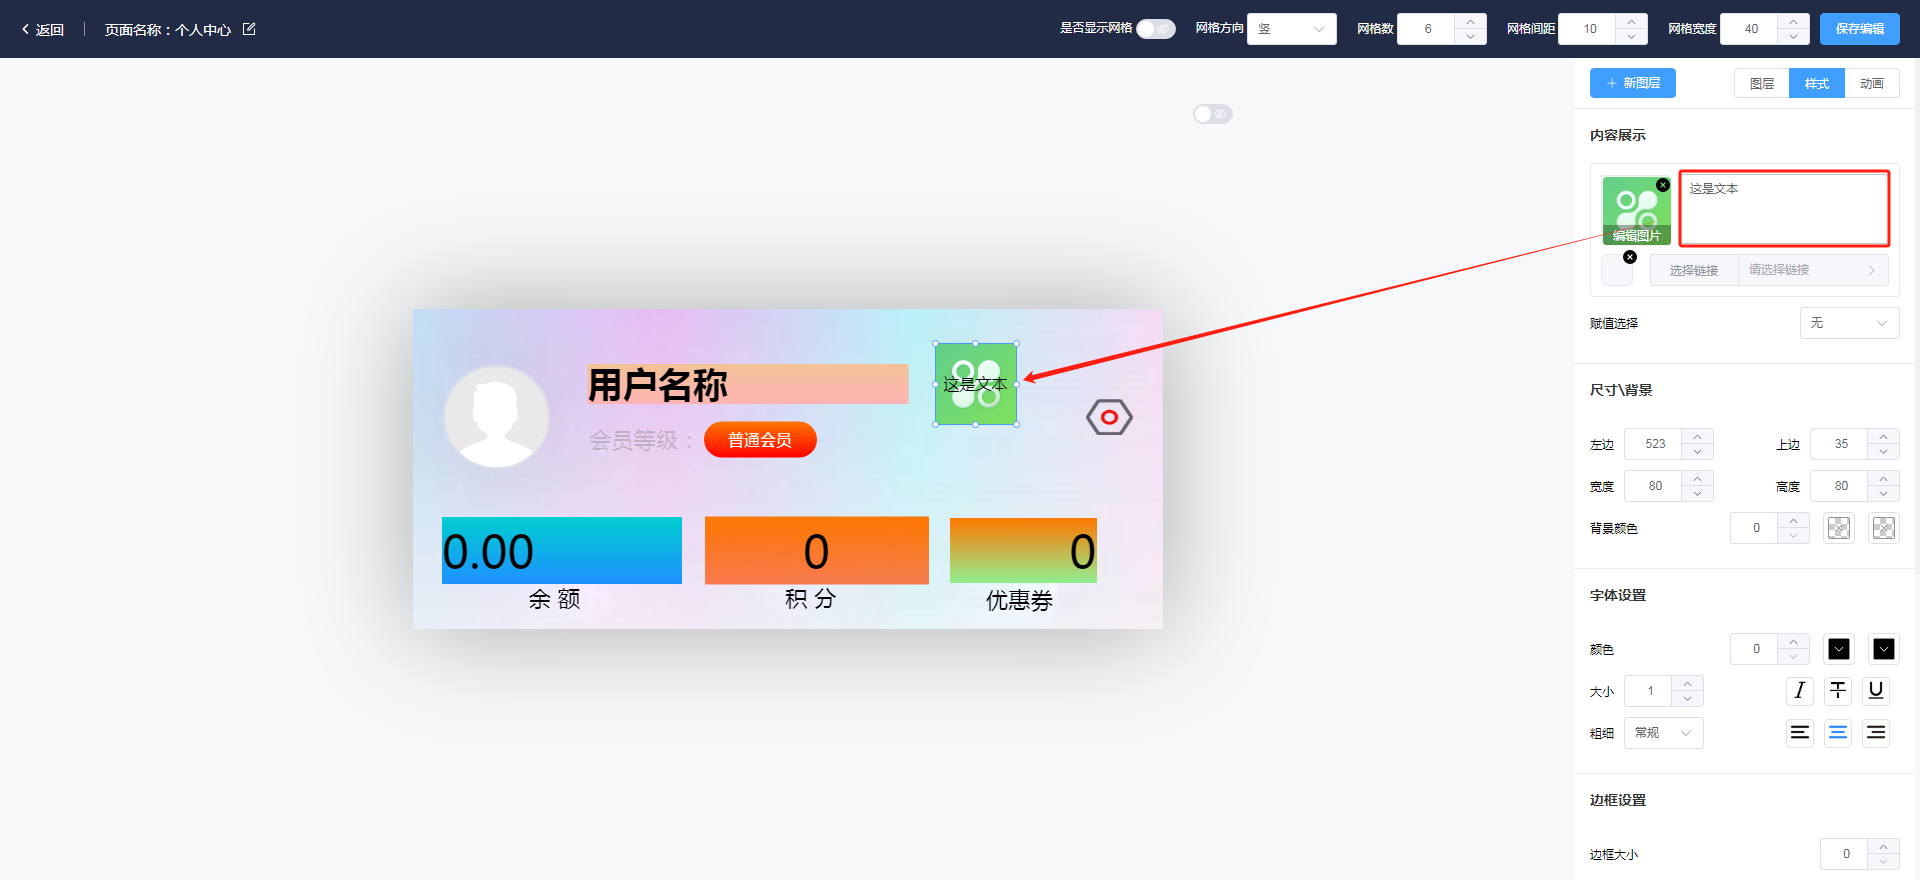
Task: Switch to the 图层 layers tab
Action: (x=1762, y=84)
